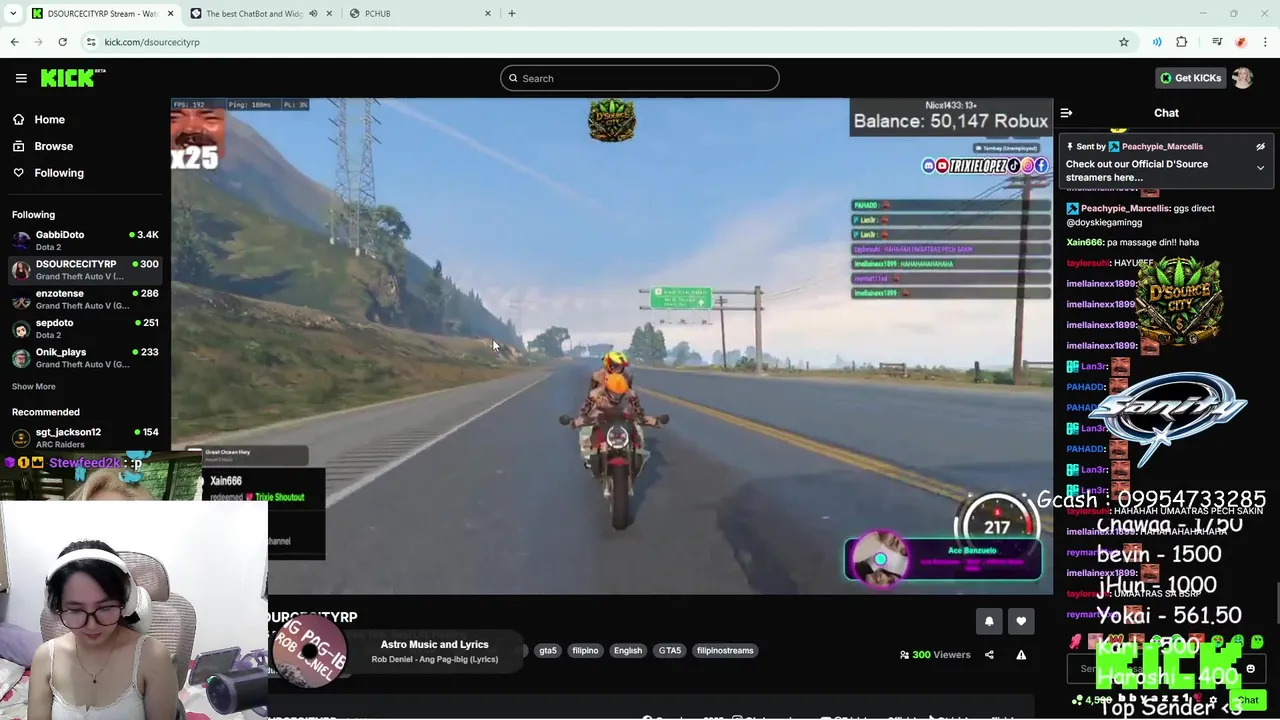This screenshot has width=1280, height=720.
Task: Share the stream
Action: click(x=989, y=655)
